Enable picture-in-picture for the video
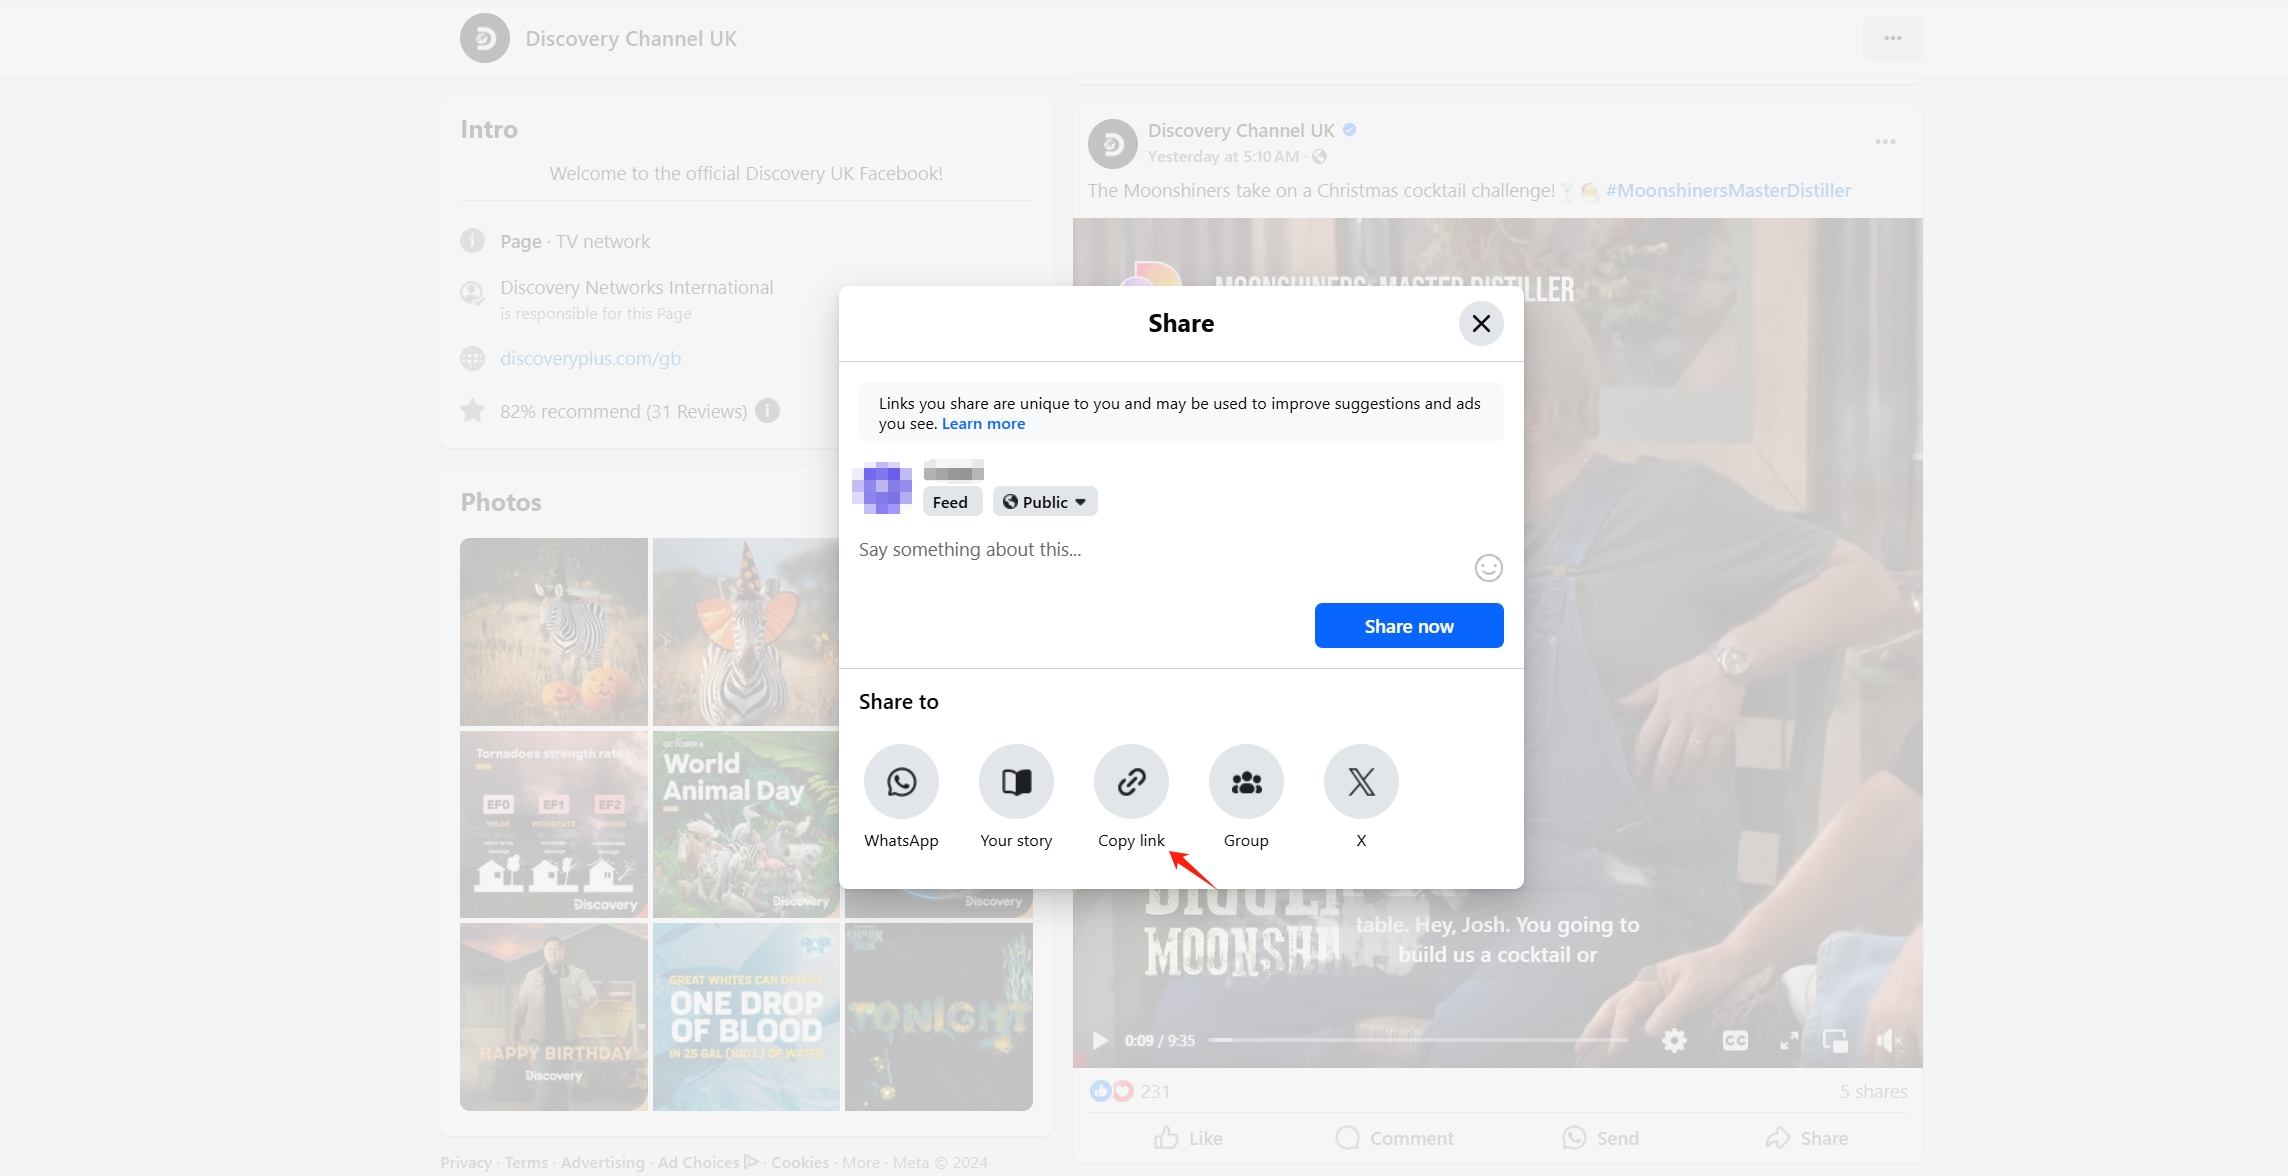Screen dimensions: 2288x1176 tap(1835, 1040)
